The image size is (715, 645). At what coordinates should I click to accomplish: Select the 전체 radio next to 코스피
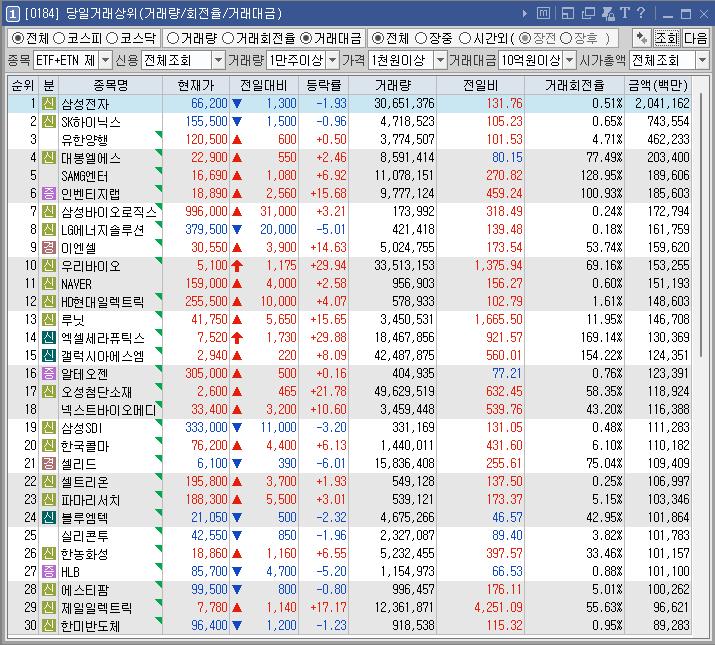pyautogui.click(x=17, y=38)
